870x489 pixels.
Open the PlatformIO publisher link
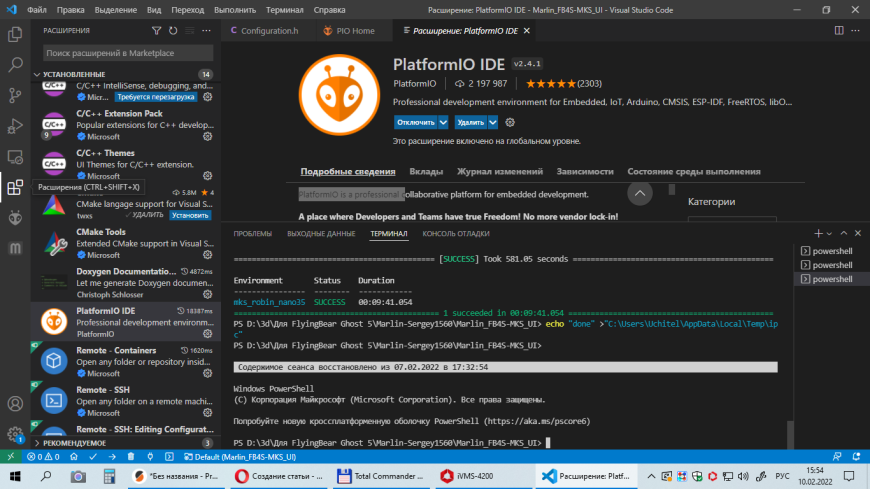414,84
